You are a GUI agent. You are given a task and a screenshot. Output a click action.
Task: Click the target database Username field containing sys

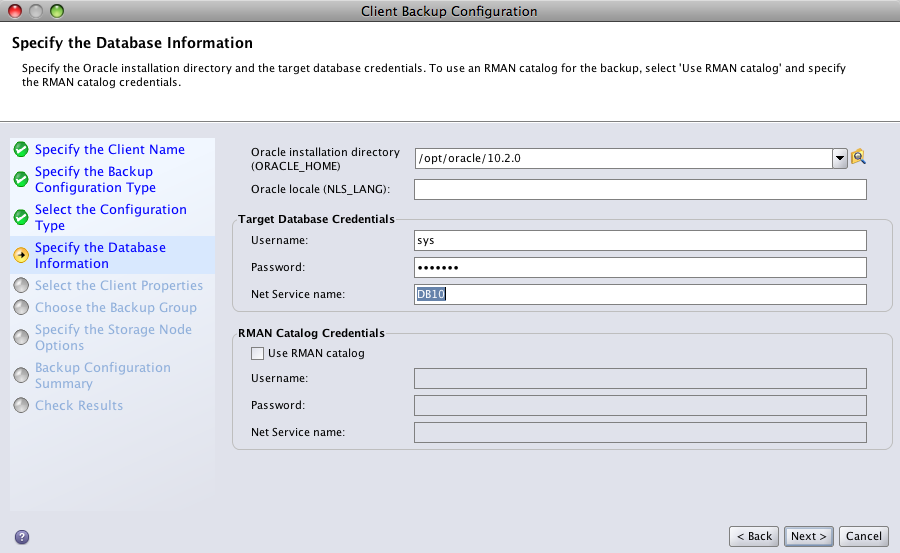640,241
